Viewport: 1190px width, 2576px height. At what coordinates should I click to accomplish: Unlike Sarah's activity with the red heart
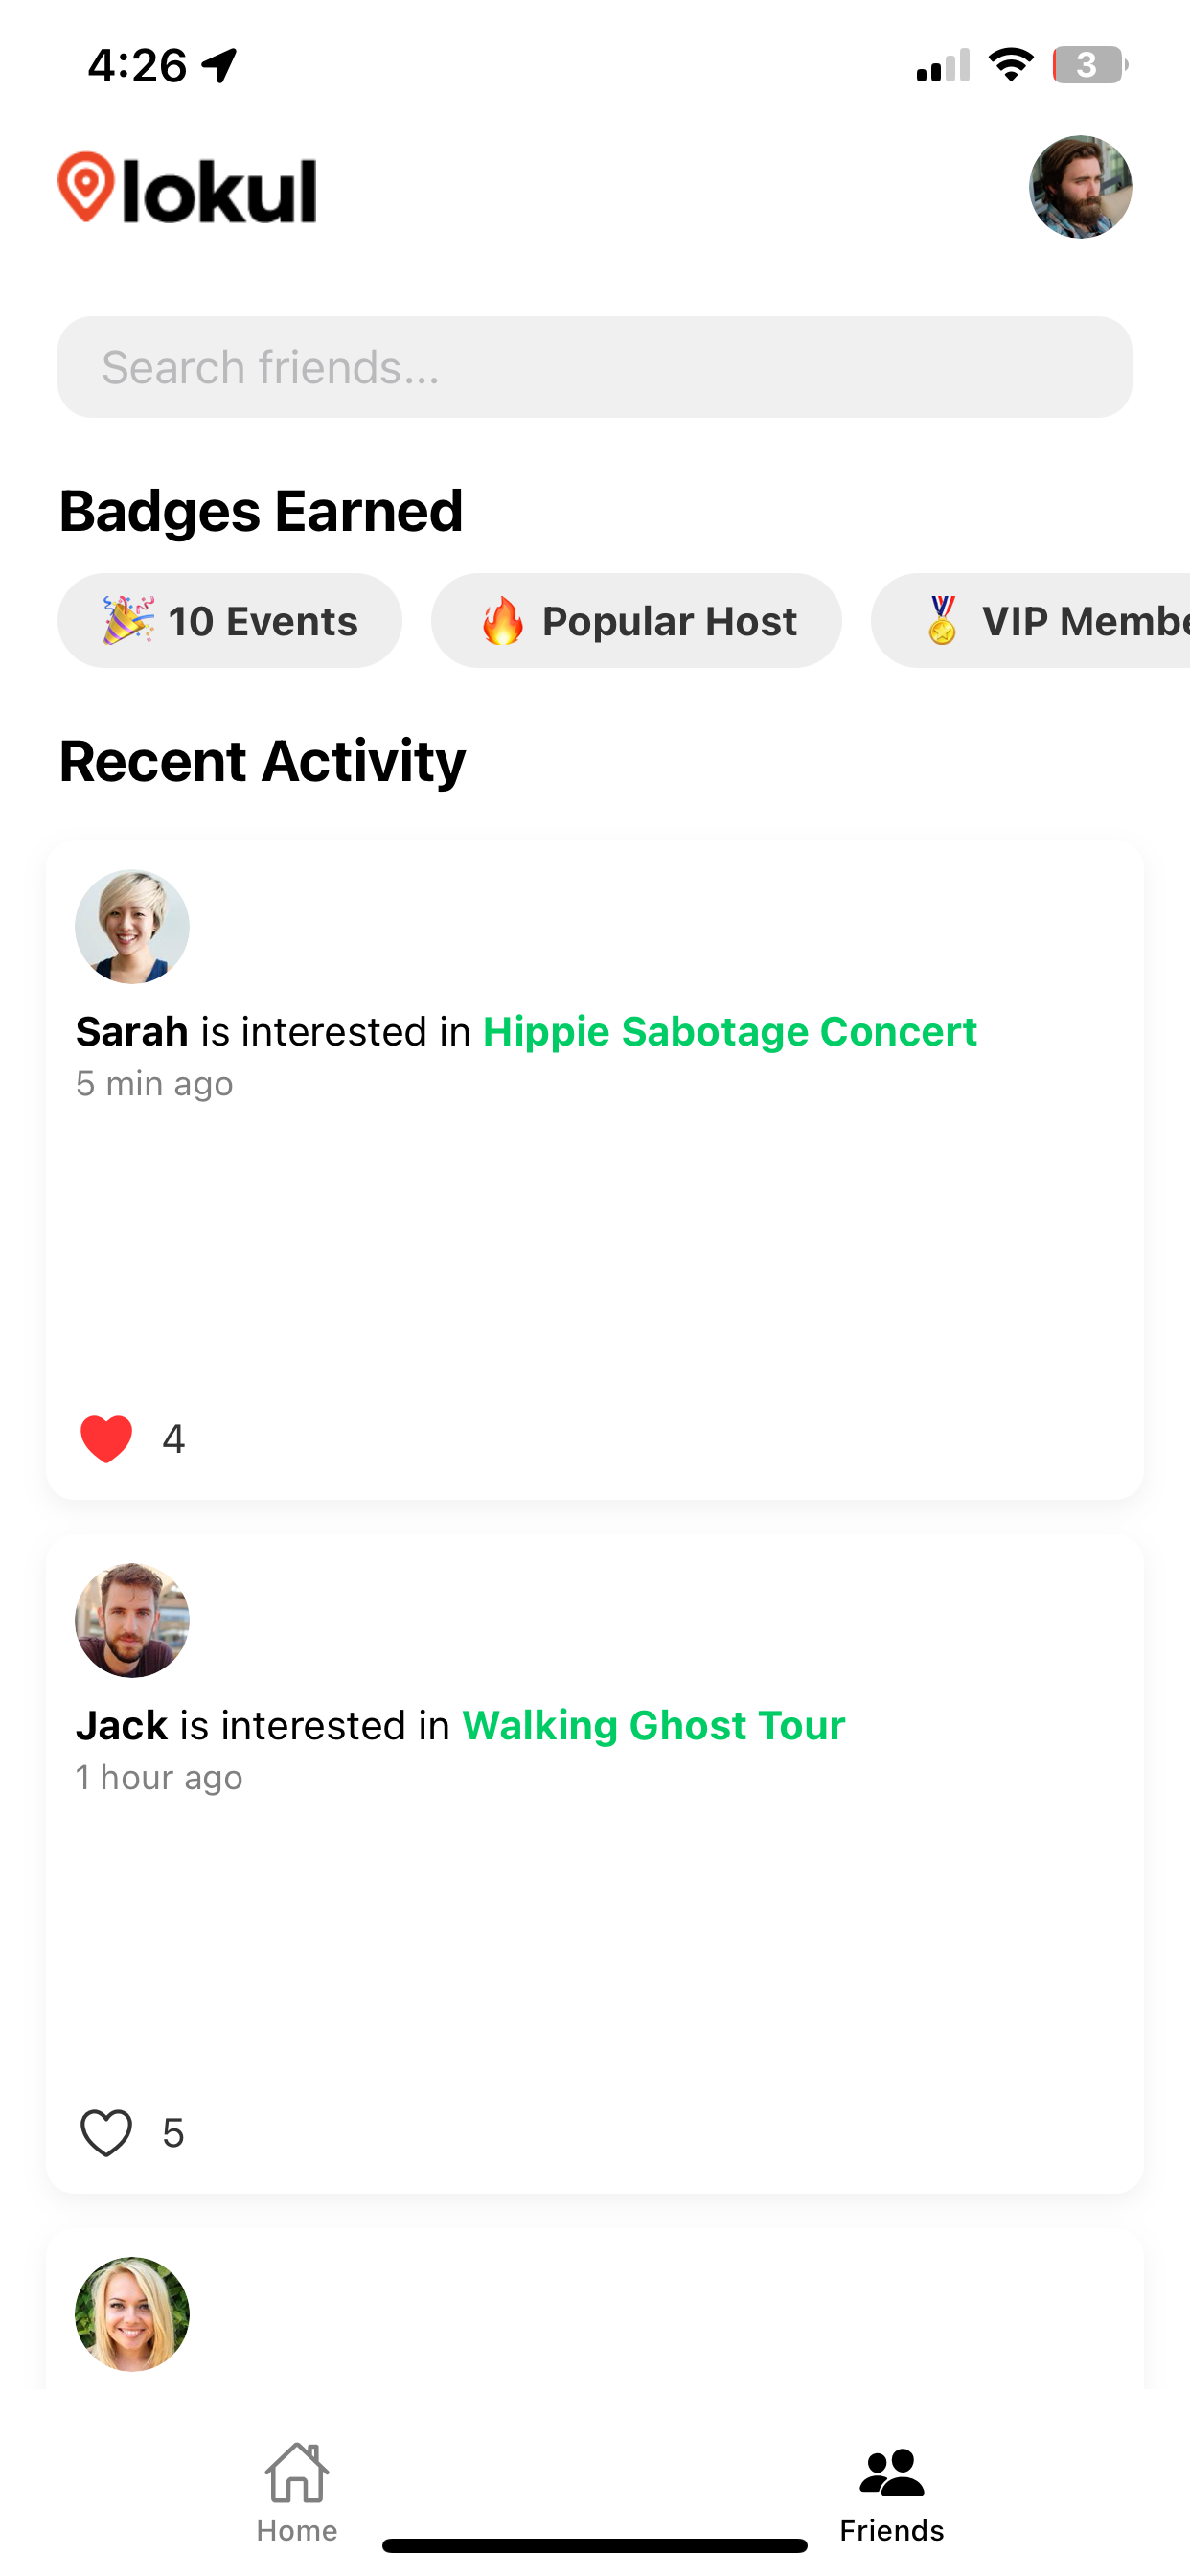point(106,1439)
